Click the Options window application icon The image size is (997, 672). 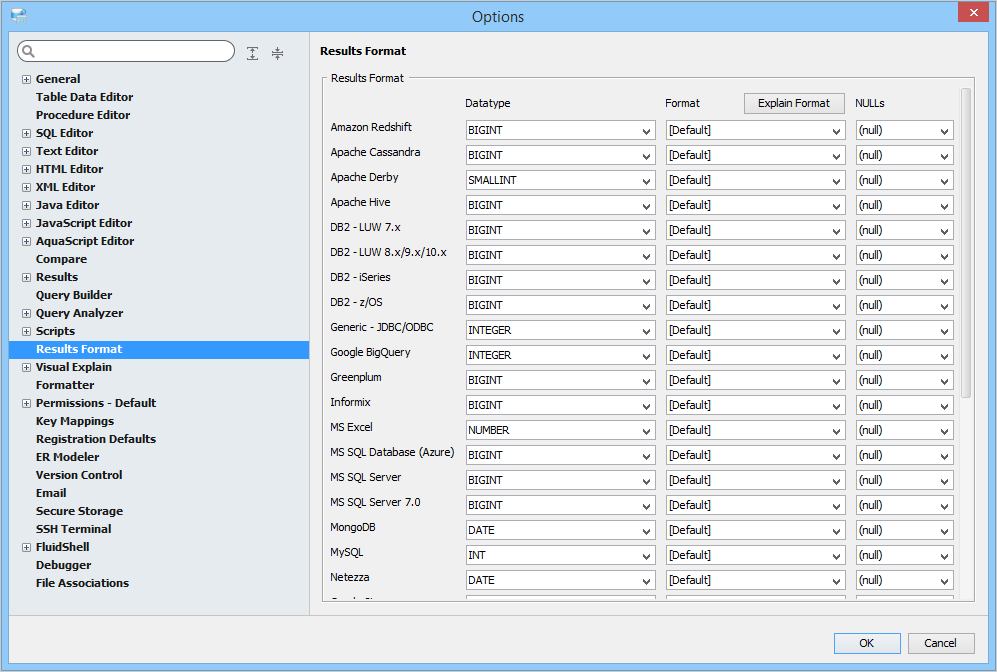point(19,17)
